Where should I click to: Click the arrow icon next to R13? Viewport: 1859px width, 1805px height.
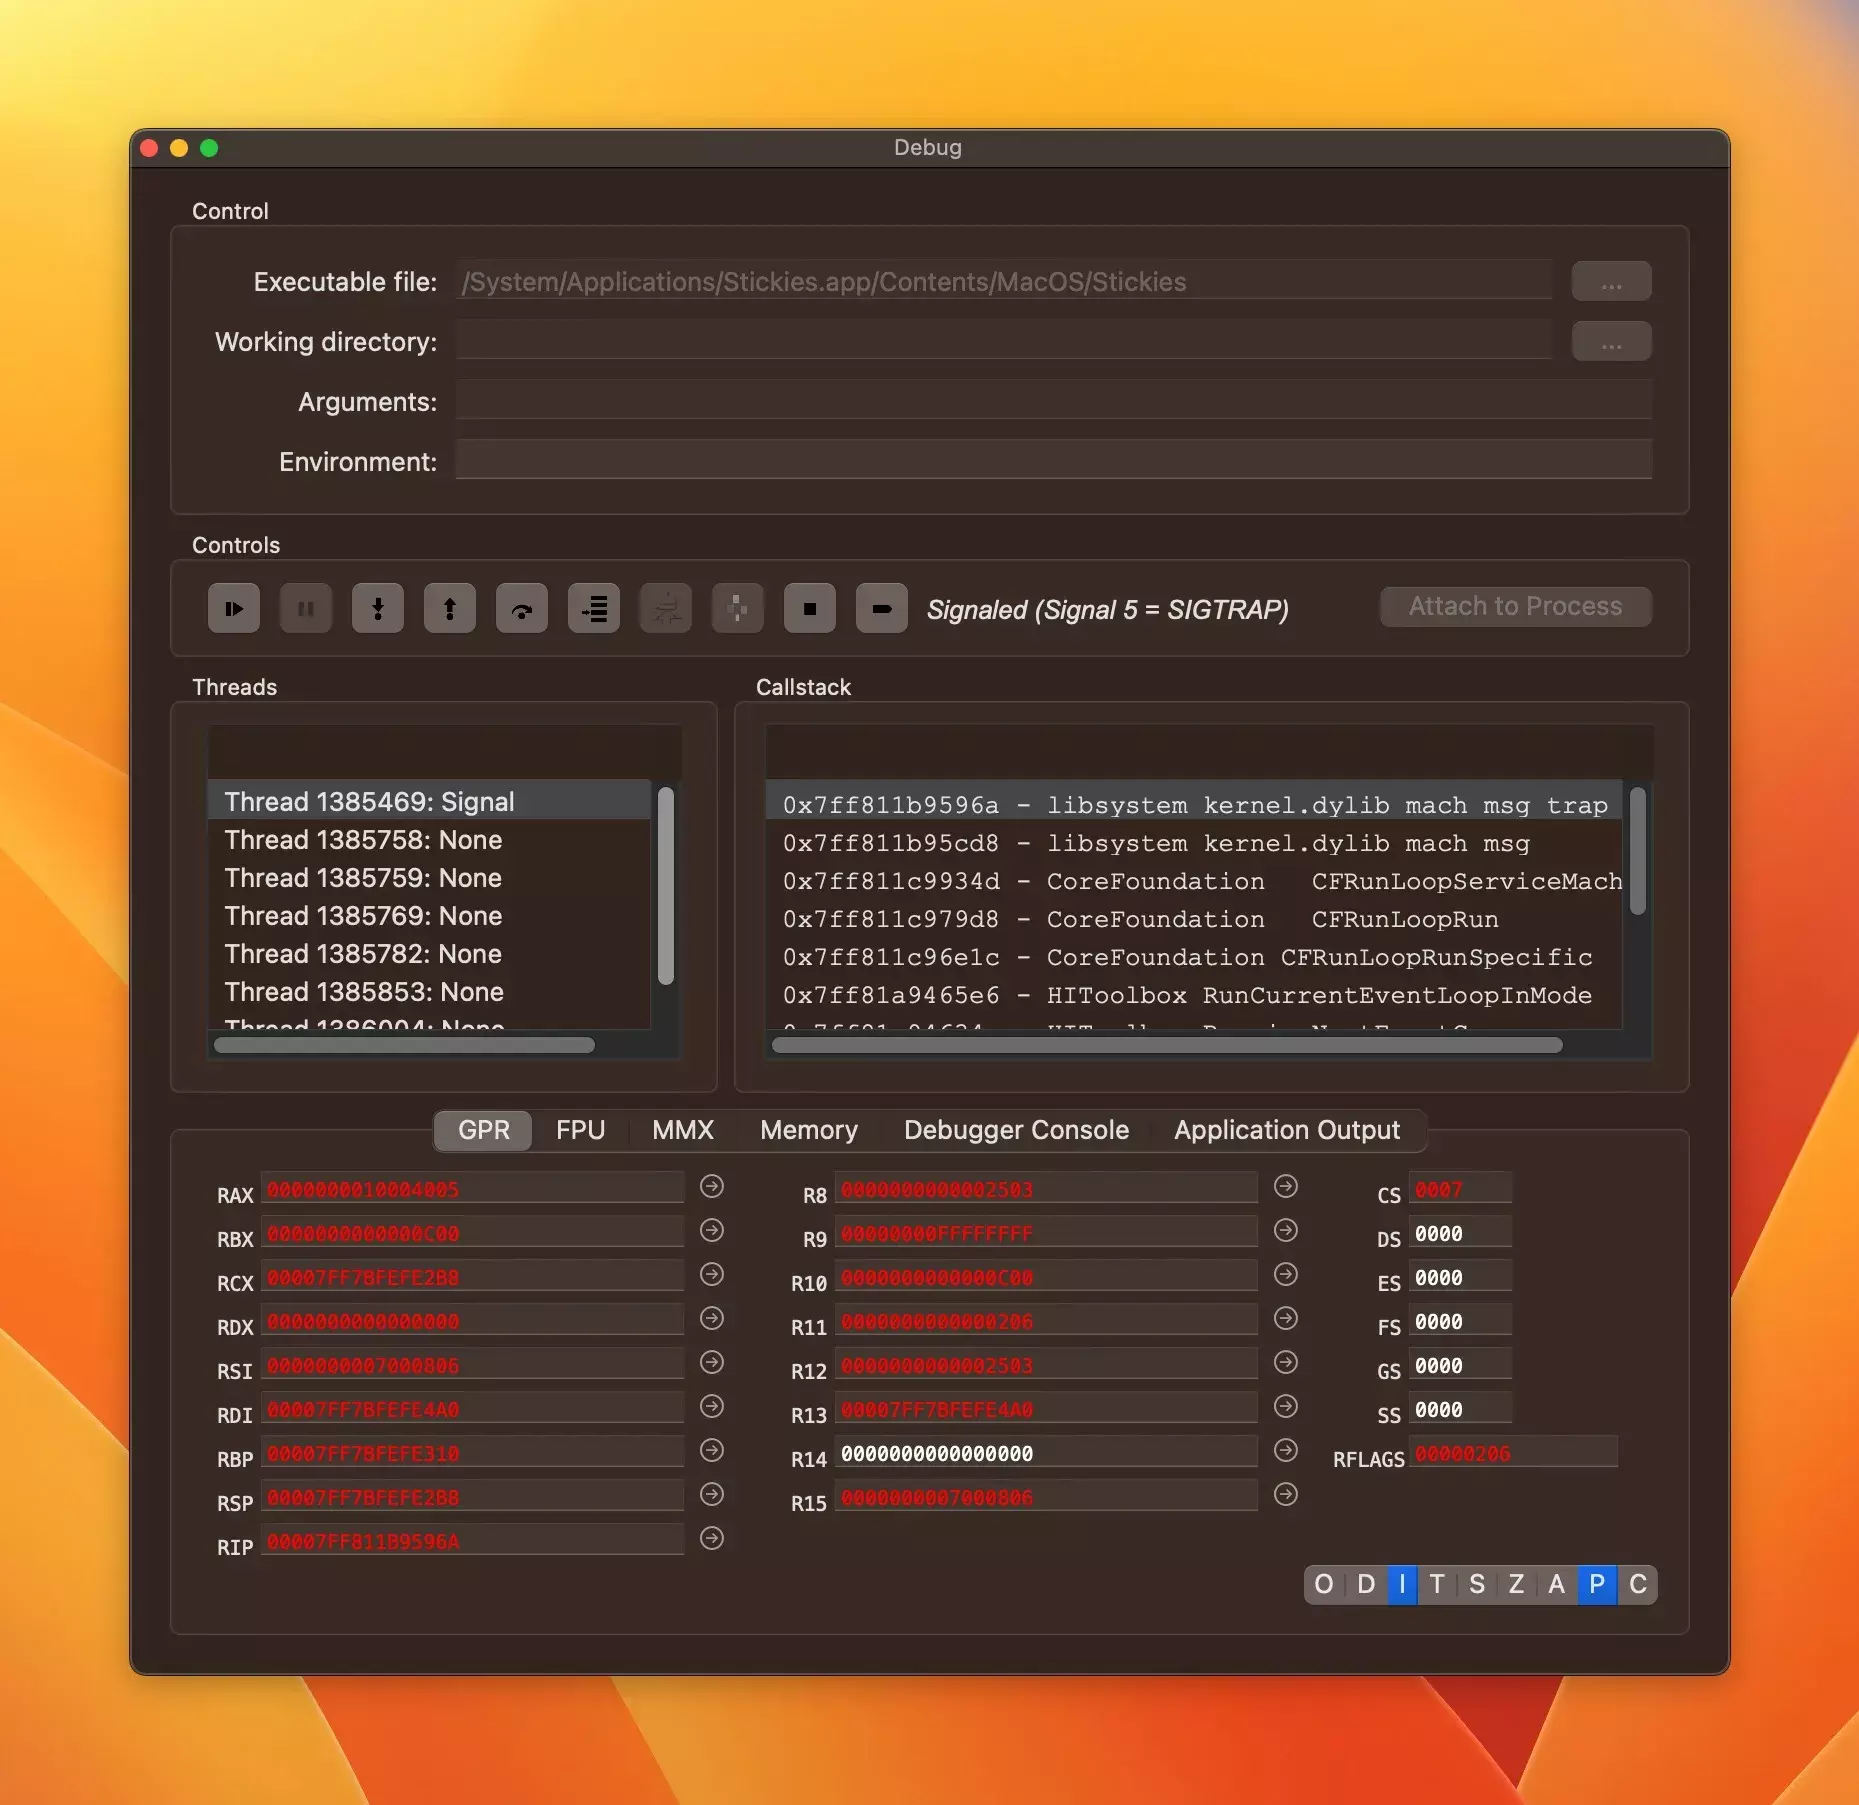pos(1286,1407)
